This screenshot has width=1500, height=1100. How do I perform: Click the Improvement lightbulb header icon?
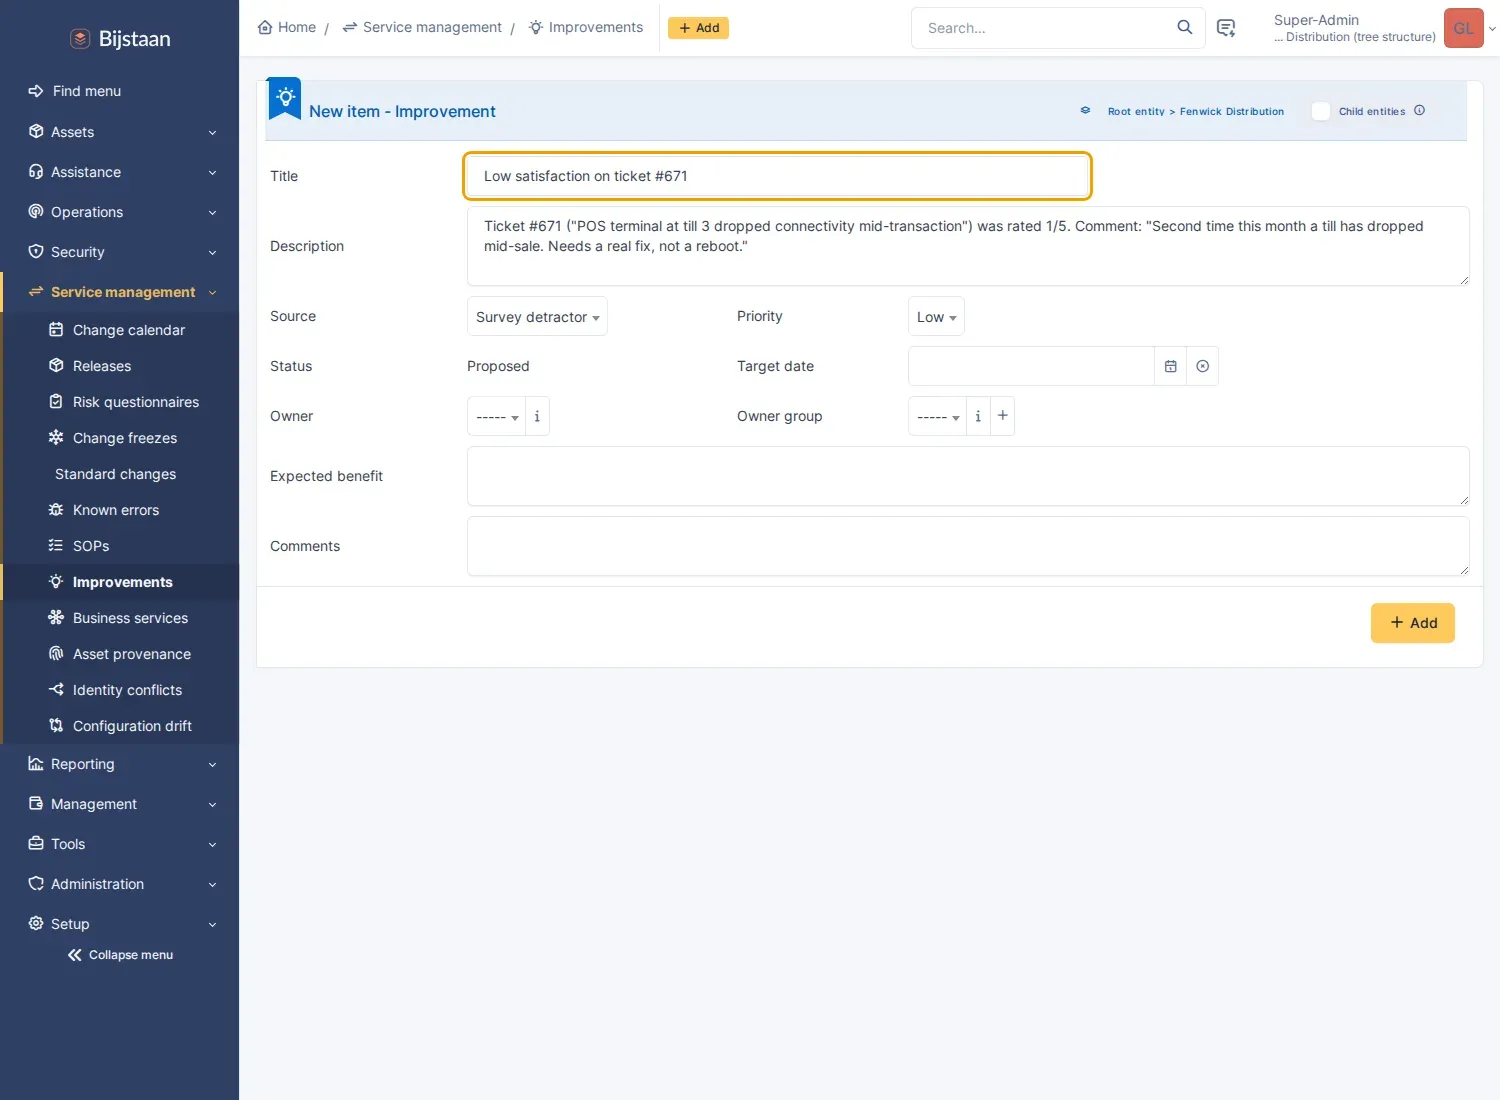click(x=285, y=98)
